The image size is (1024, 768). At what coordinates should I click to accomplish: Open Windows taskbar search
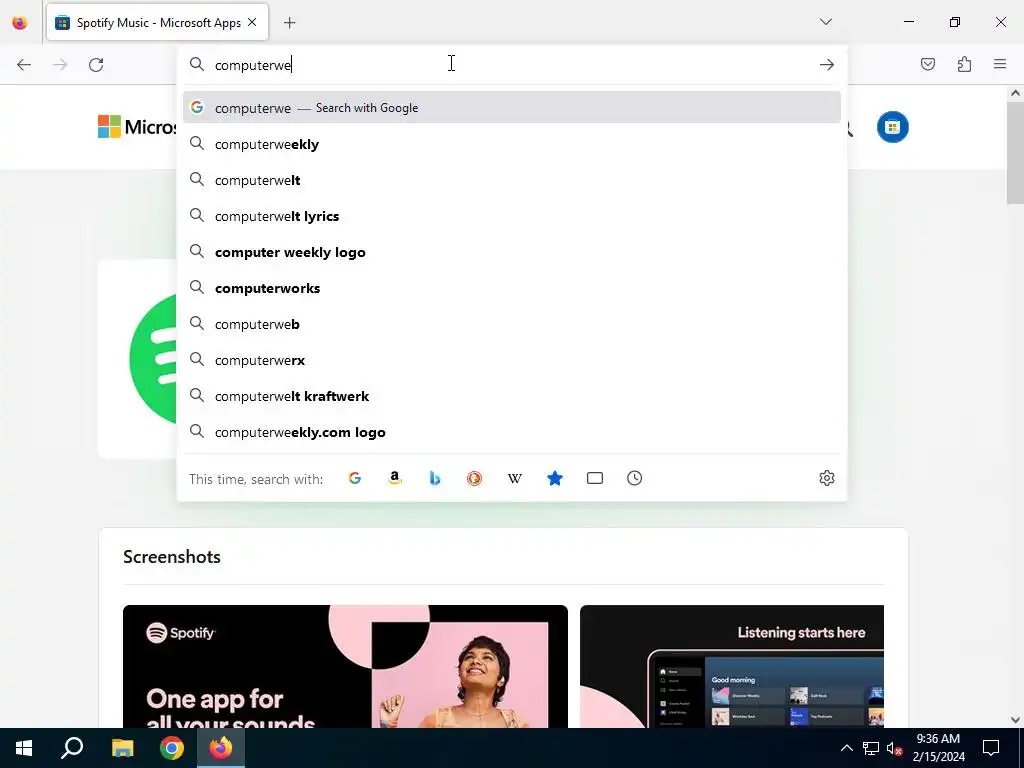tap(72, 748)
